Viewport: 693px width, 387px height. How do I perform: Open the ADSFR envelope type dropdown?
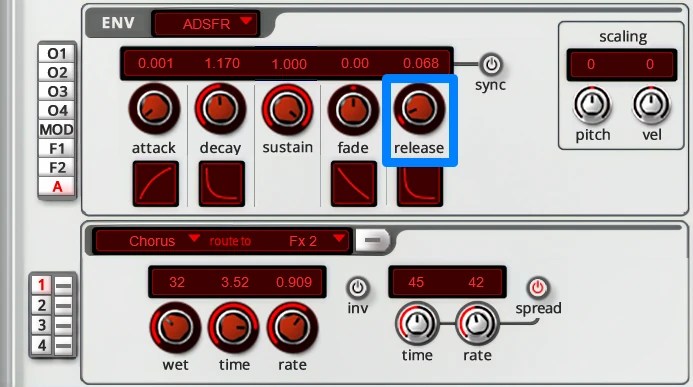[x=206, y=23]
